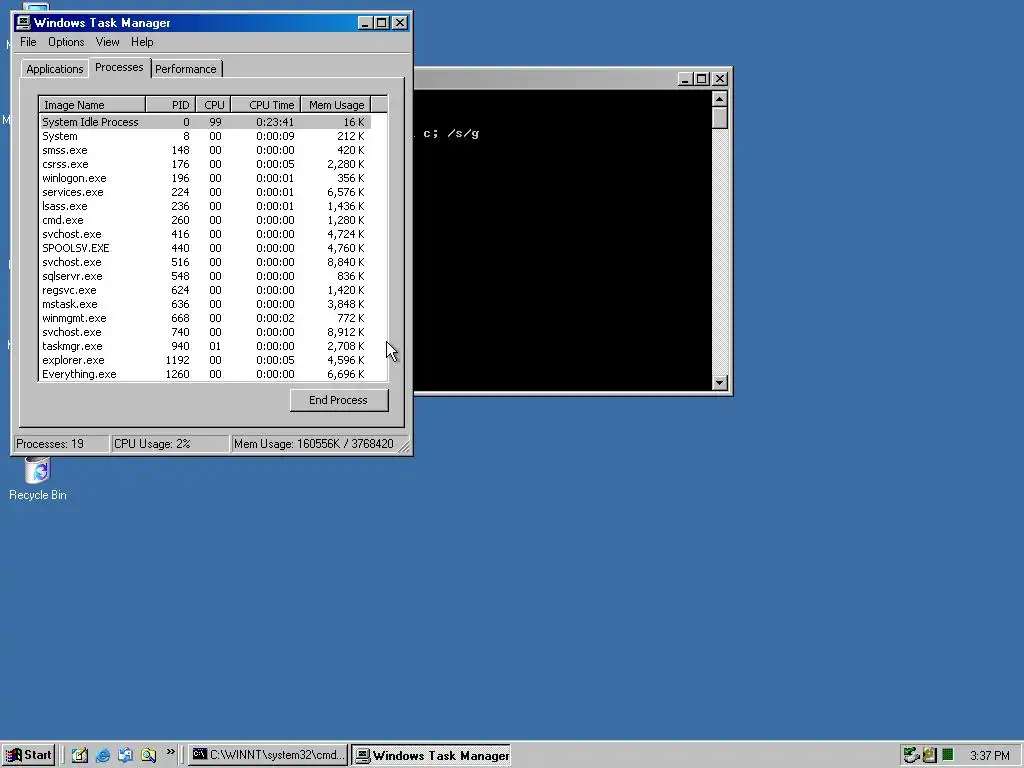
Task: Select svchost.exe with PID 740
Action: (204, 332)
